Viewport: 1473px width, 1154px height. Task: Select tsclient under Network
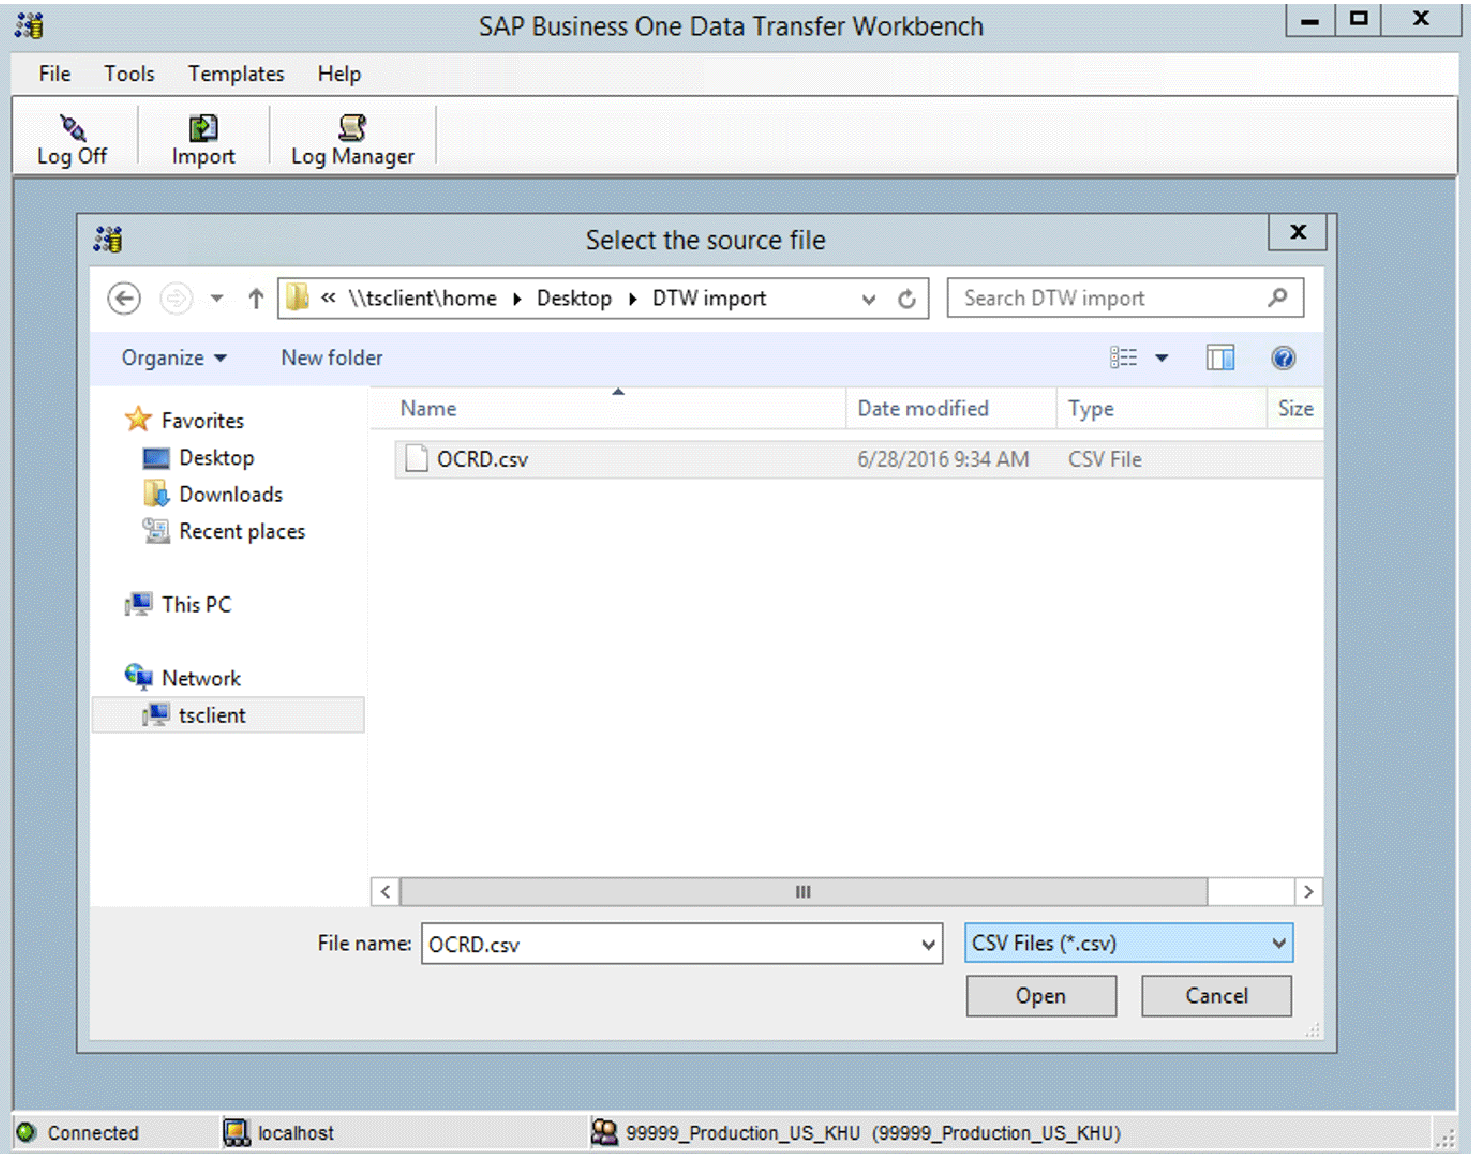pyautogui.click(x=228, y=715)
